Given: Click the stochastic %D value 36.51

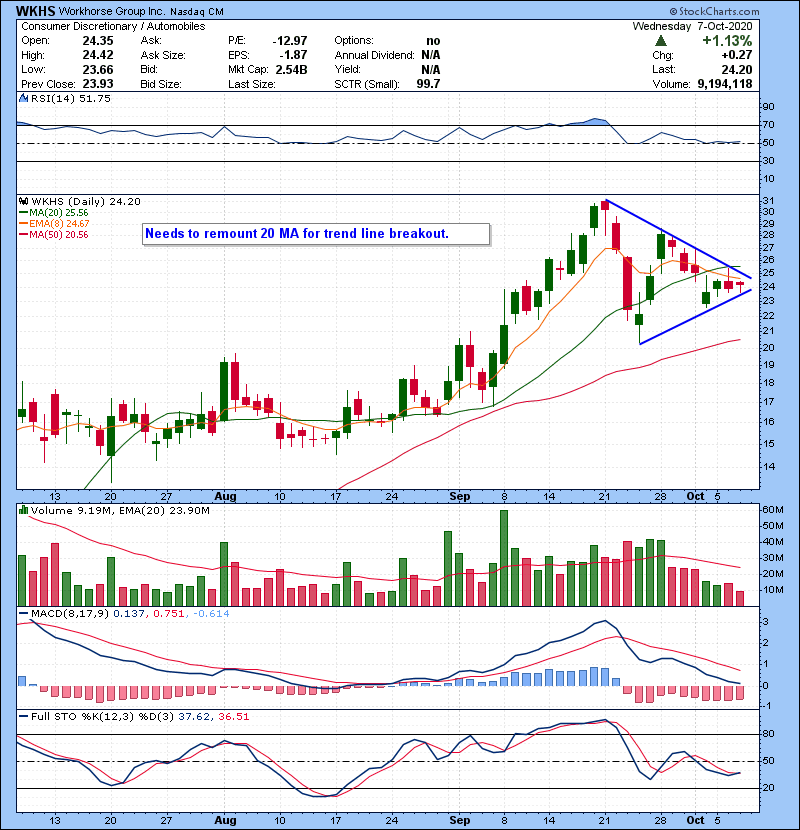Looking at the screenshot, I should [x=233, y=716].
